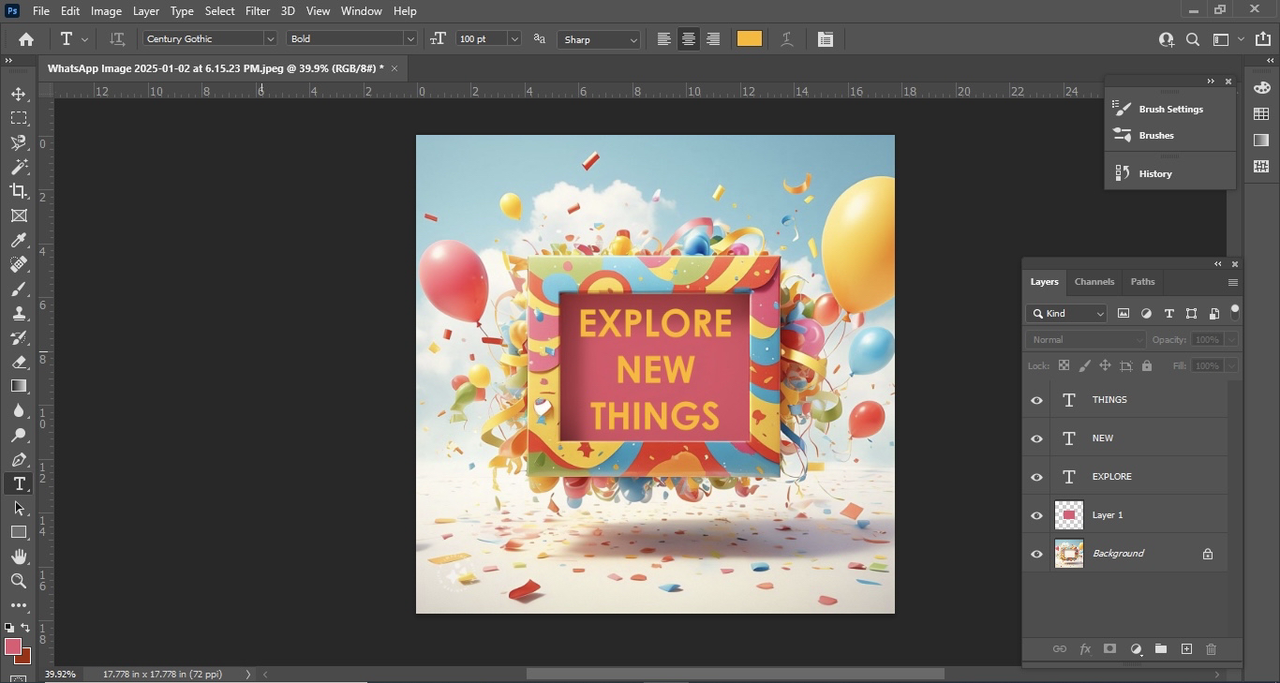Click the foreground color swatch
This screenshot has width=1280, height=683.
click(x=13, y=647)
